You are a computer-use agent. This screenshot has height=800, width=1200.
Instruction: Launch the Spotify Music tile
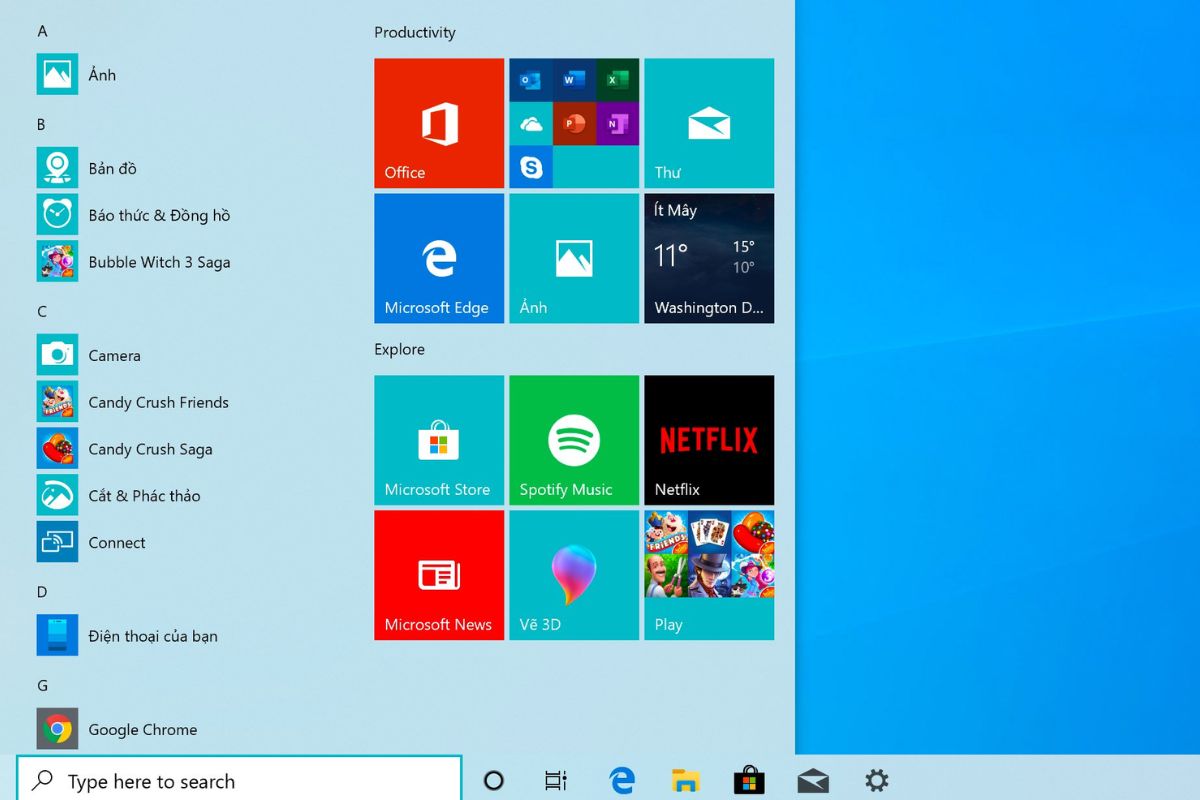click(x=574, y=440)
